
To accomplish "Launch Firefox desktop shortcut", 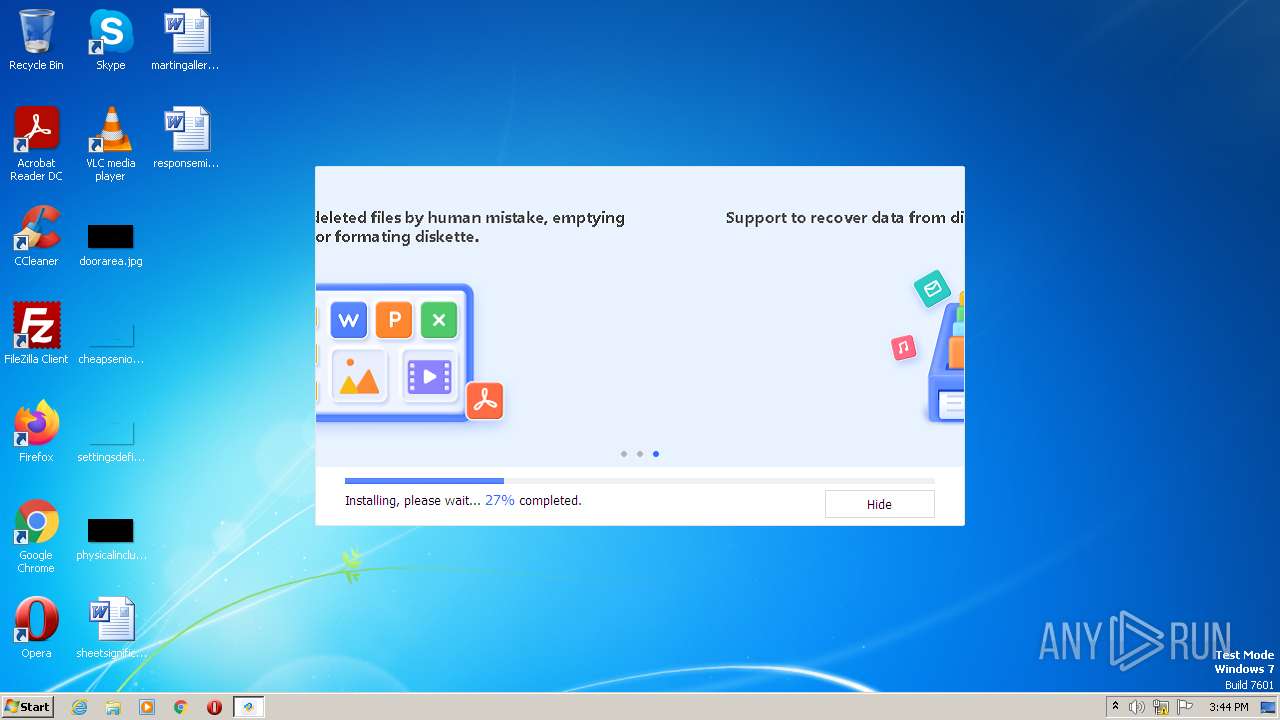I will [36, 432].
